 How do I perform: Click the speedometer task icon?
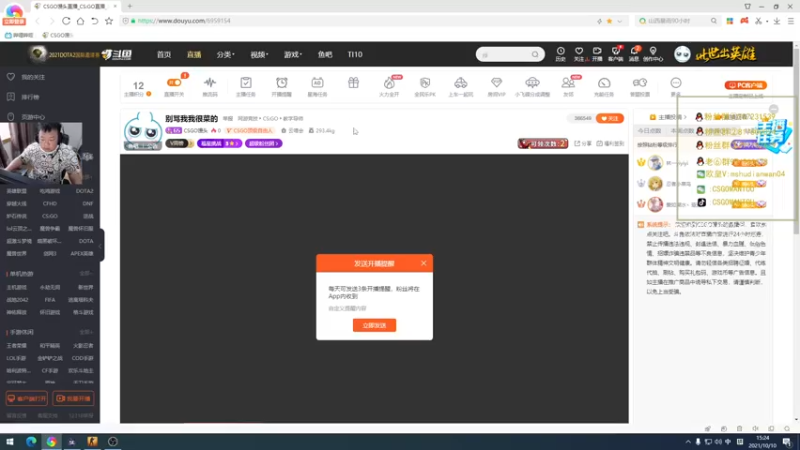coord(604,83)
